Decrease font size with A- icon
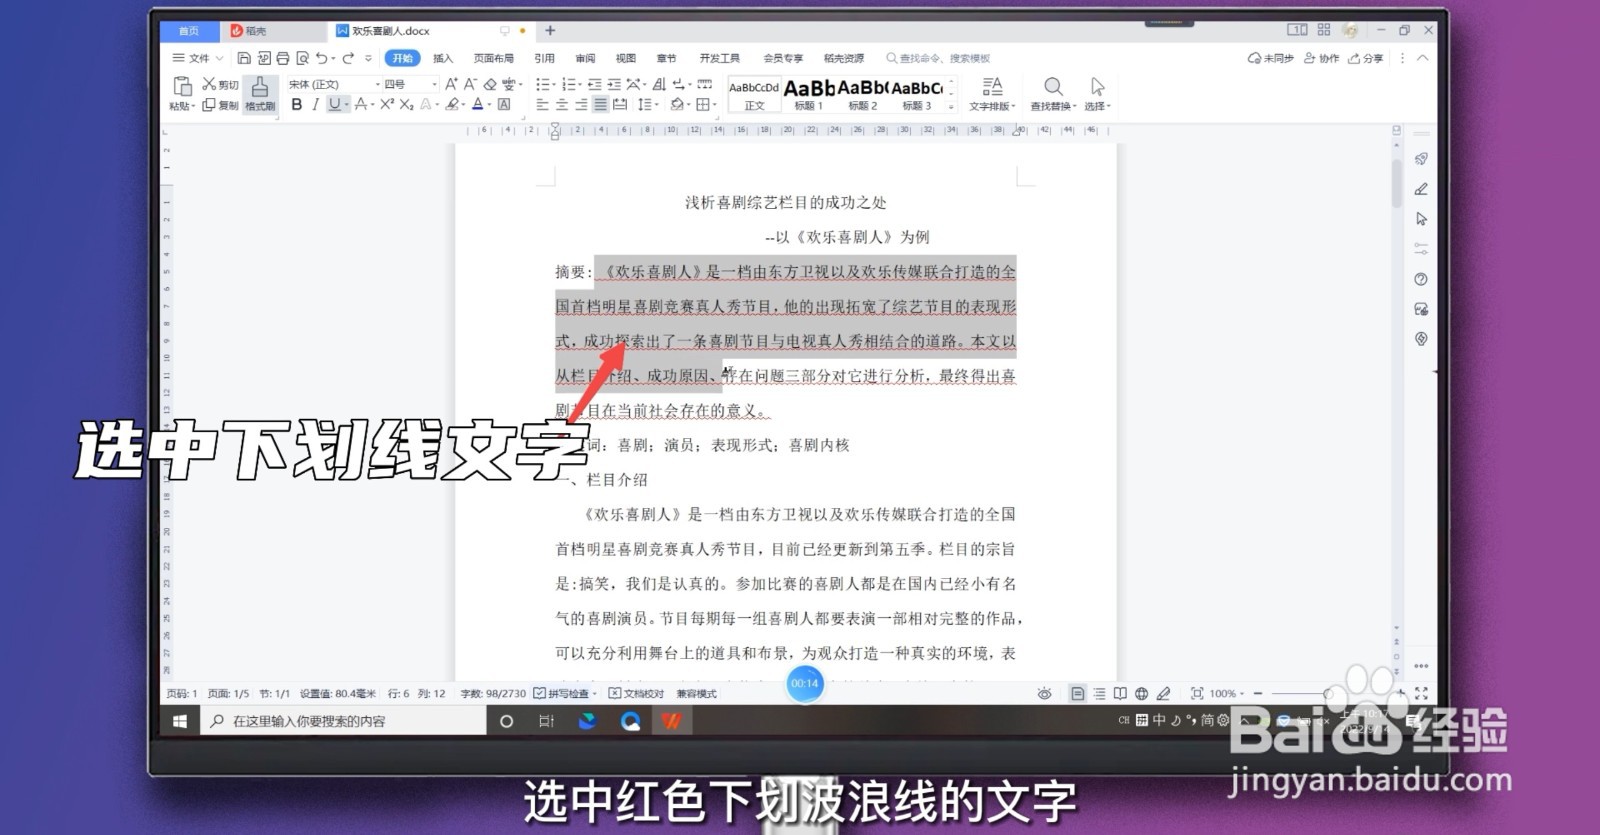The image size is (1600, 835). [x=470, y=84]
